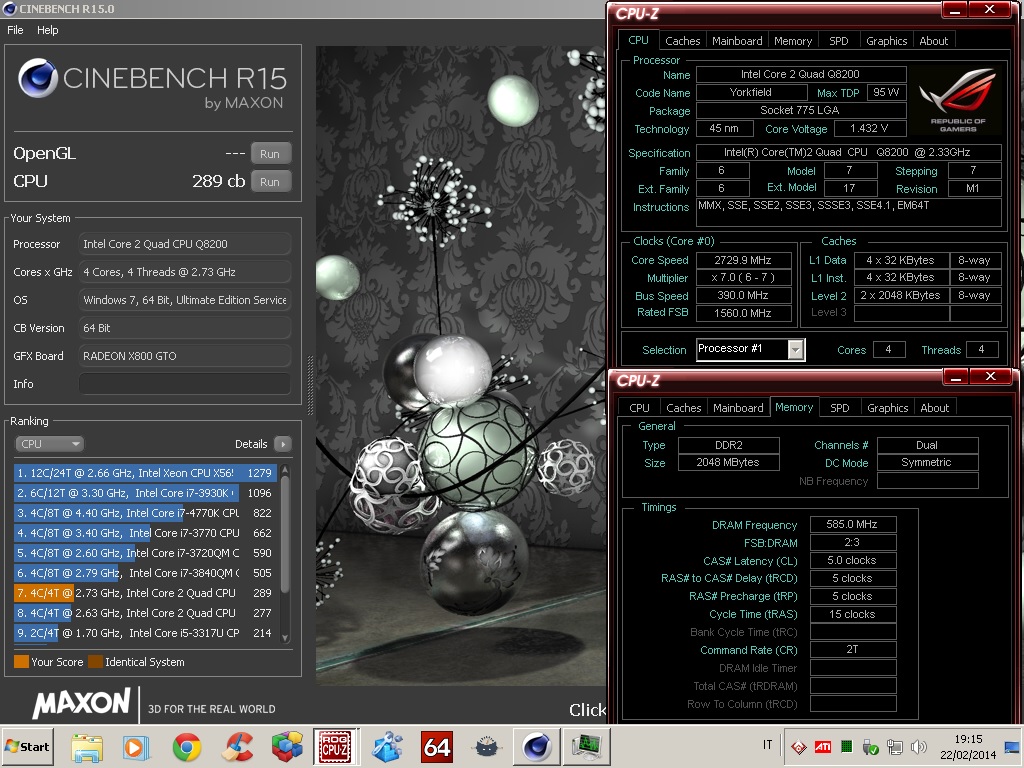The image size is (1024, 768).
Task: Click the clock showing 19:15
Action: [x=968, y=739]
